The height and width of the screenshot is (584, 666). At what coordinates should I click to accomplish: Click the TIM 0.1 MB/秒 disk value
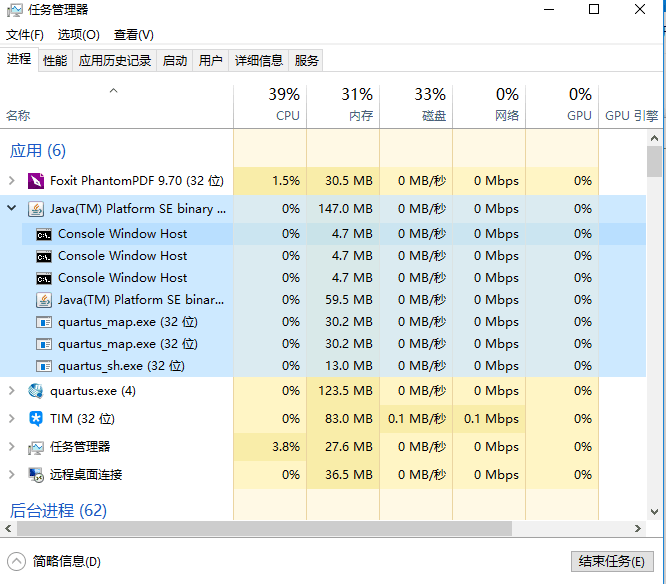coord(417,419)
